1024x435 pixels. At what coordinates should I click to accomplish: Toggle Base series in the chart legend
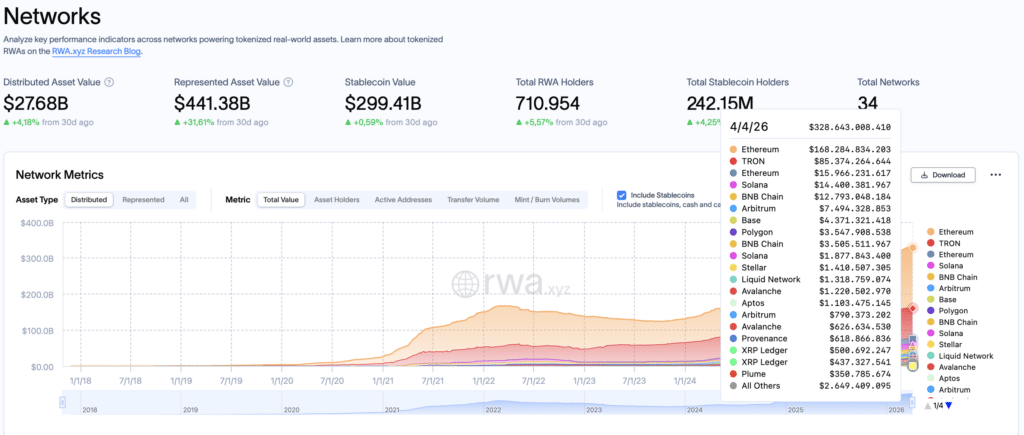pos(941,299)
